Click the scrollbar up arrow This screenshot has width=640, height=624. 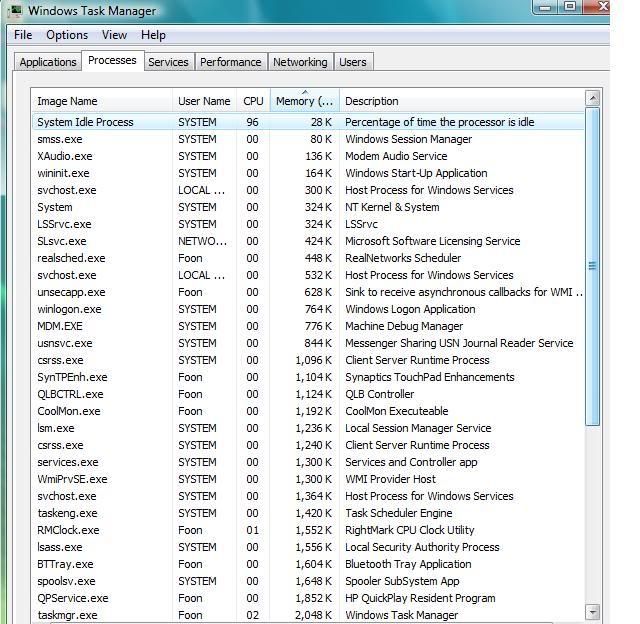click(592, 98)
